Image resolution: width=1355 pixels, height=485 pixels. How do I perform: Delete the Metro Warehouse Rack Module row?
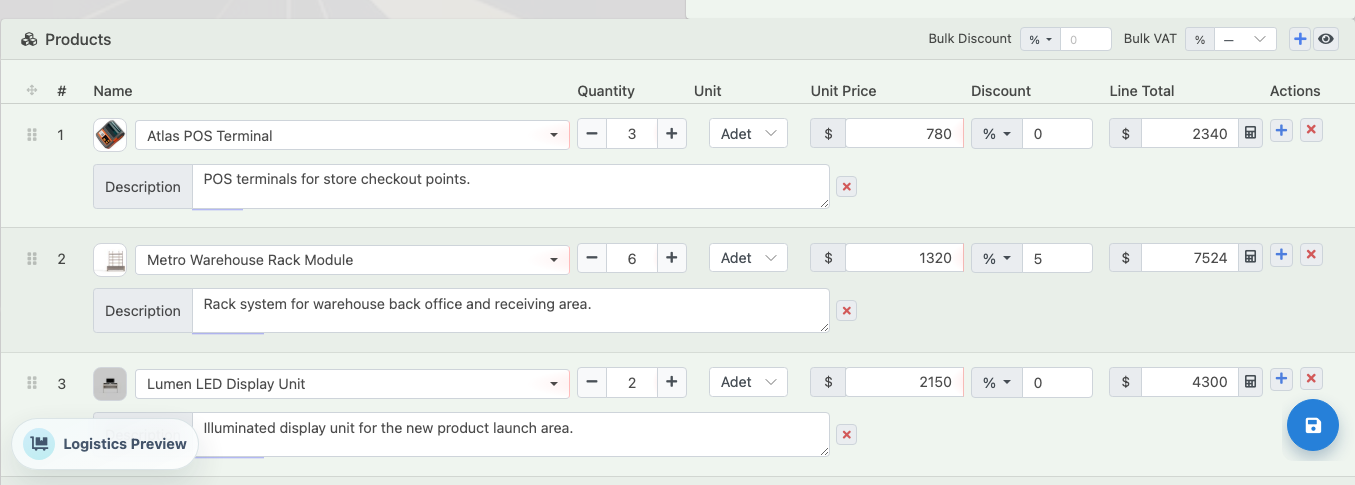1312,254
